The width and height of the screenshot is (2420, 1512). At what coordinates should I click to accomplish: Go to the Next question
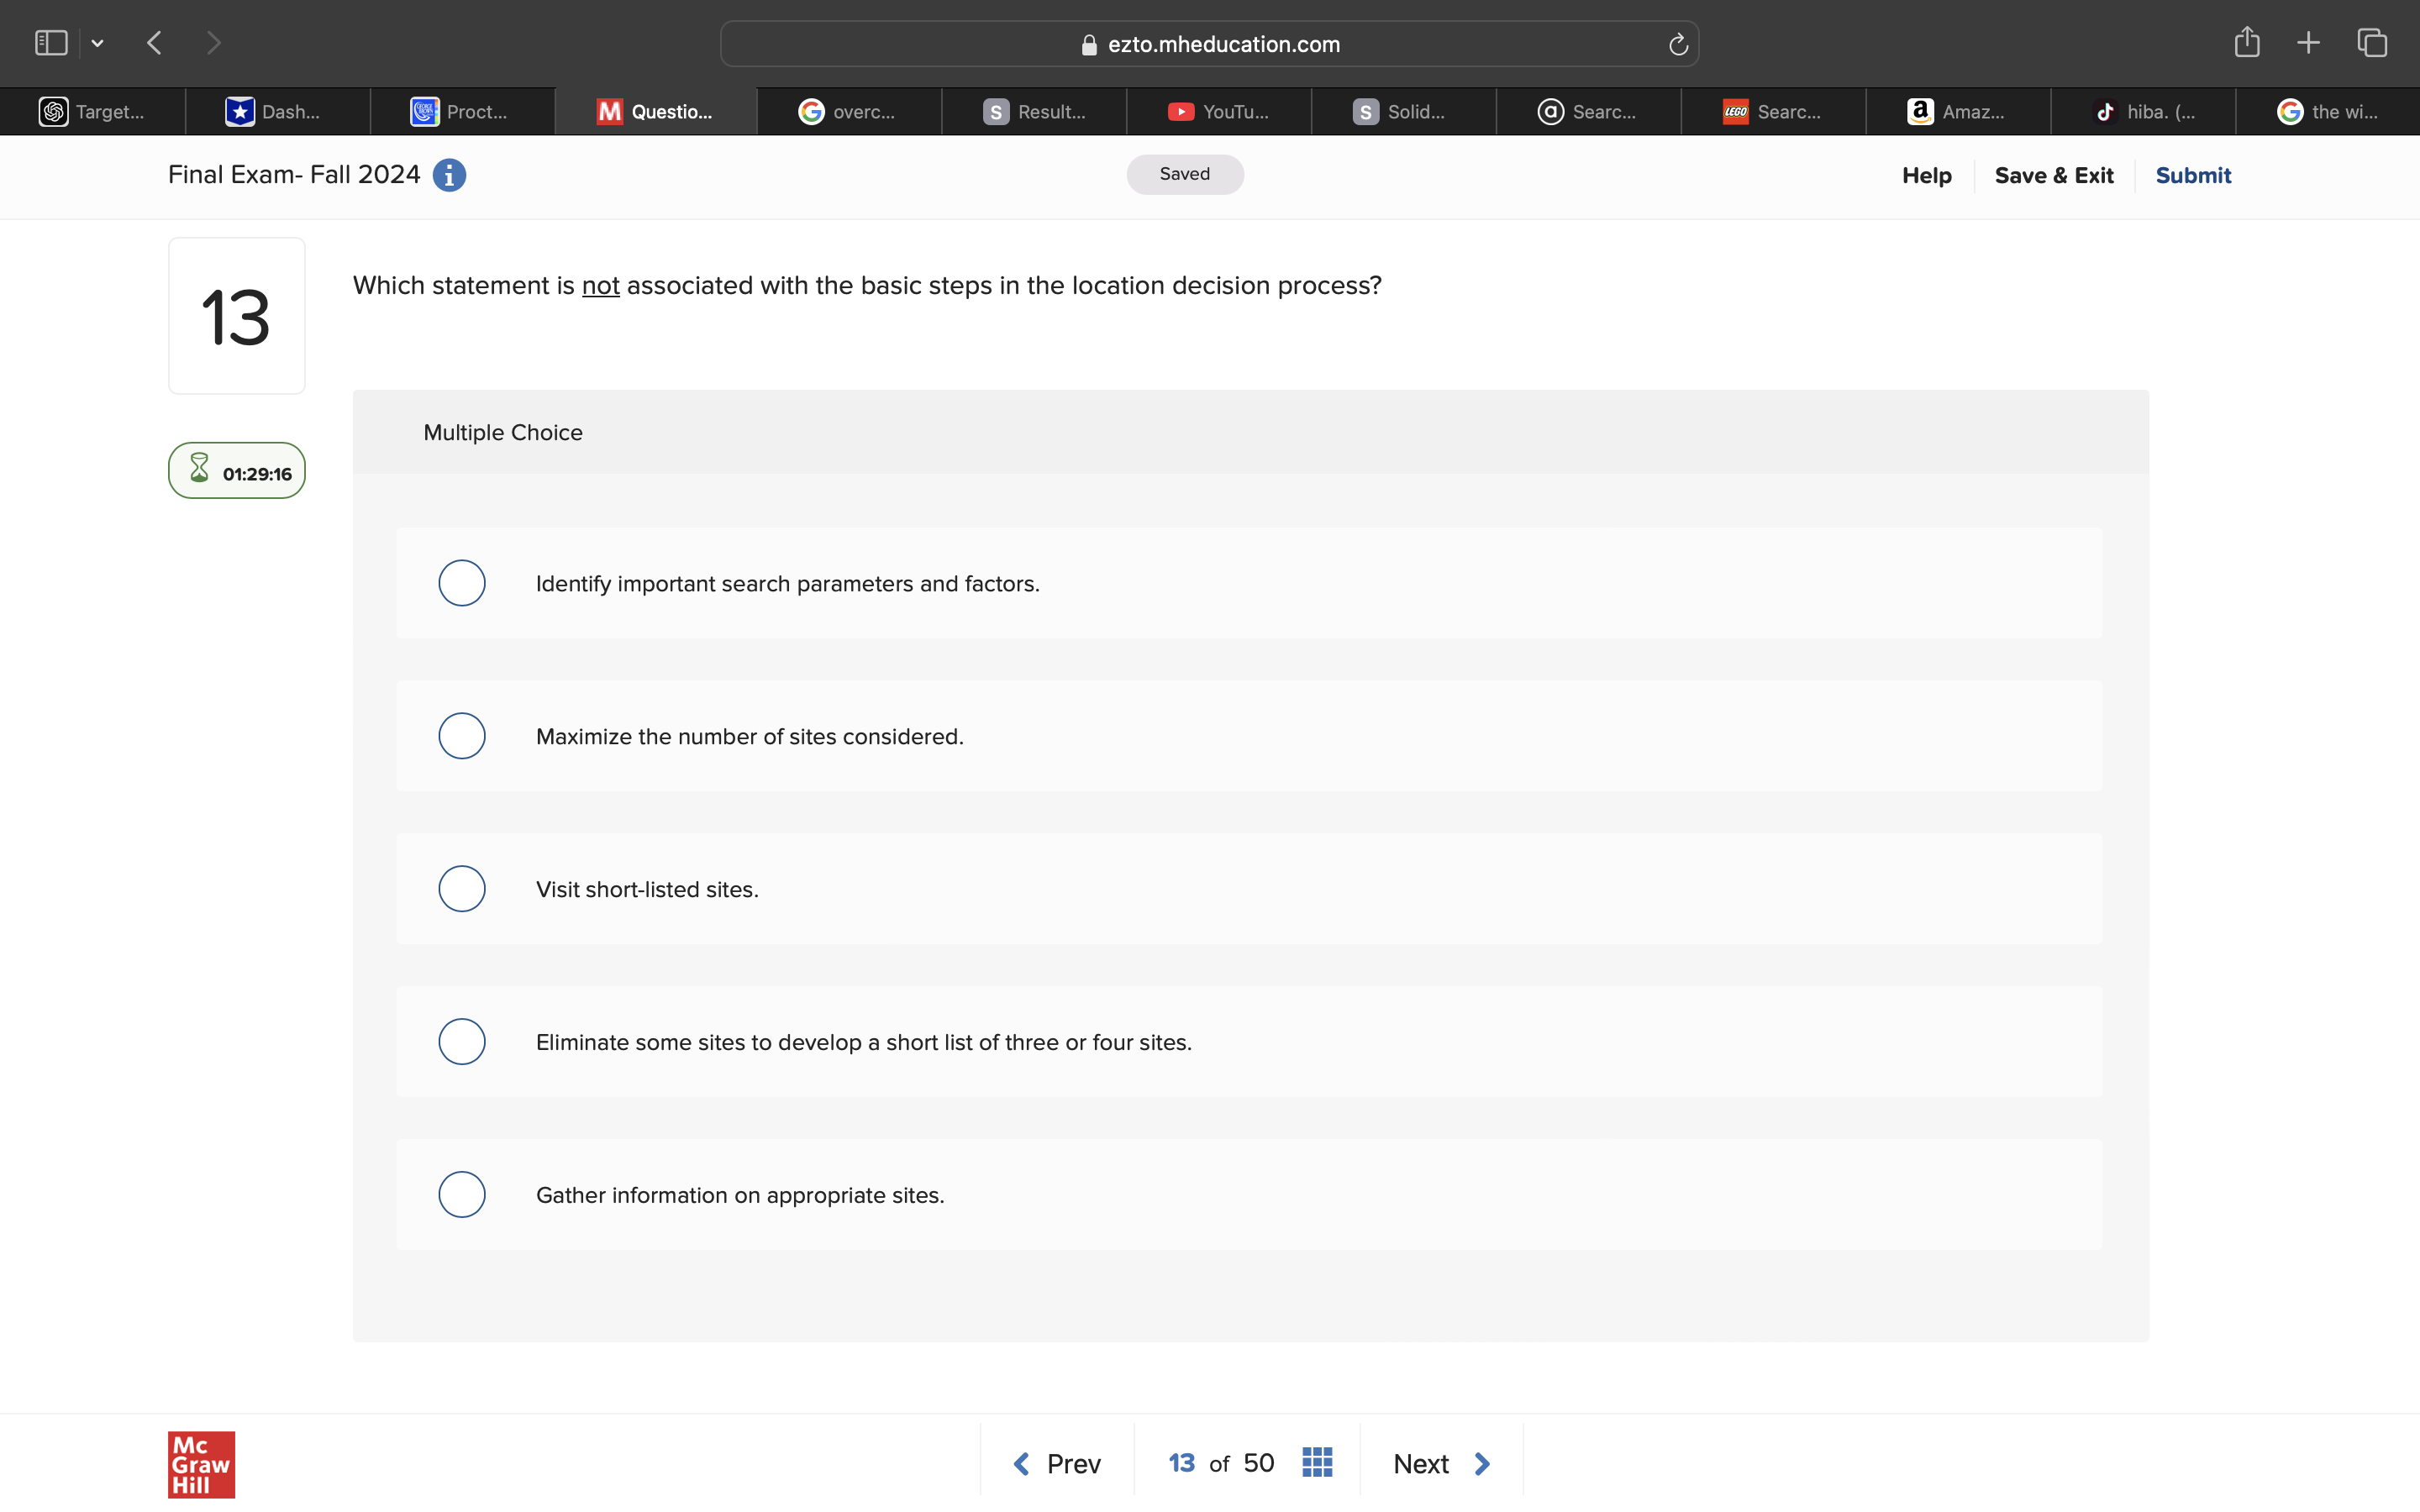click(x=1441, y=1463)
